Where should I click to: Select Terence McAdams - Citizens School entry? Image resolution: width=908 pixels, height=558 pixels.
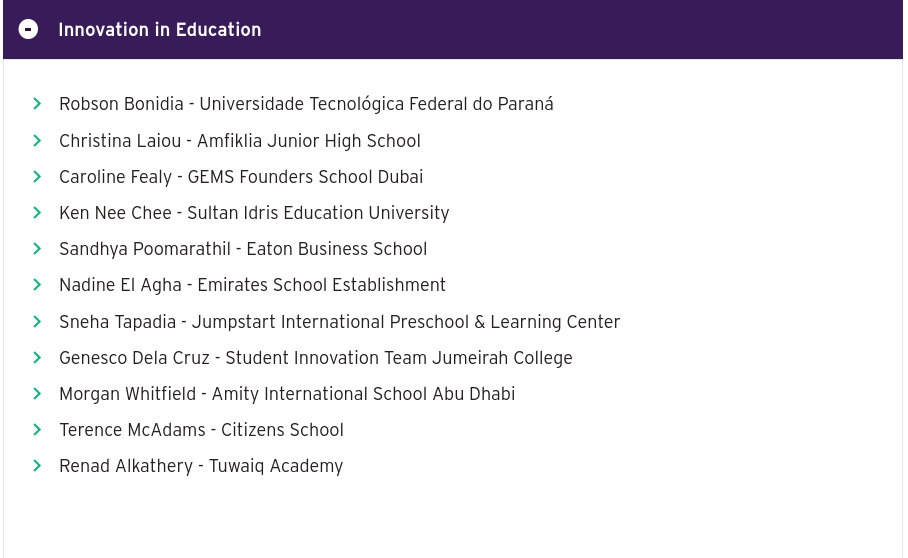(x=201, y=430)
